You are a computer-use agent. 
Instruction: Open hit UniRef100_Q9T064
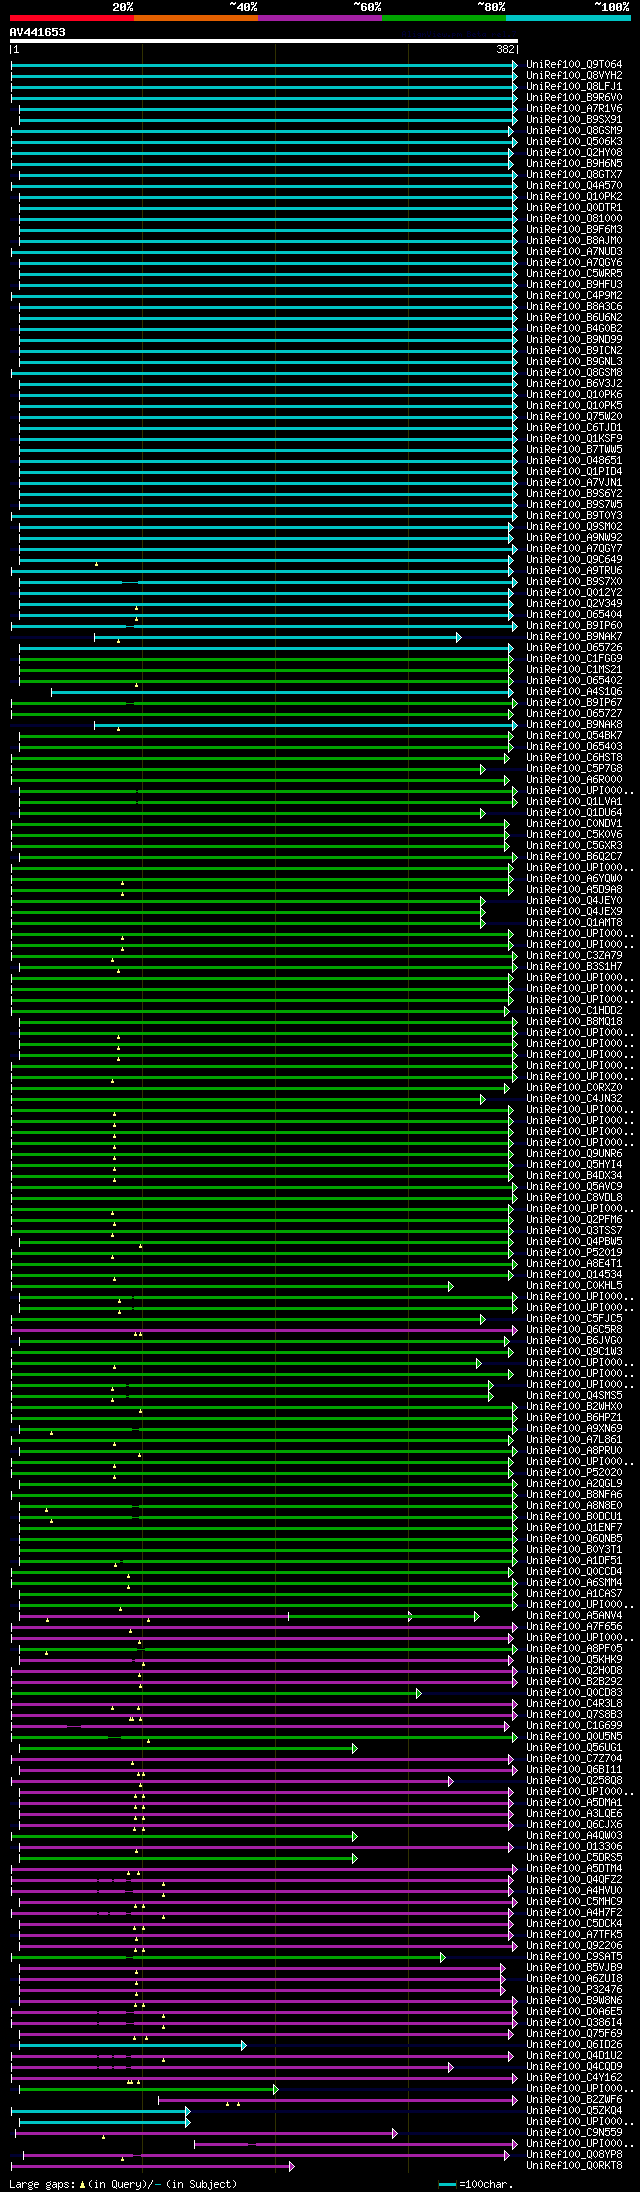coord(574,65)
